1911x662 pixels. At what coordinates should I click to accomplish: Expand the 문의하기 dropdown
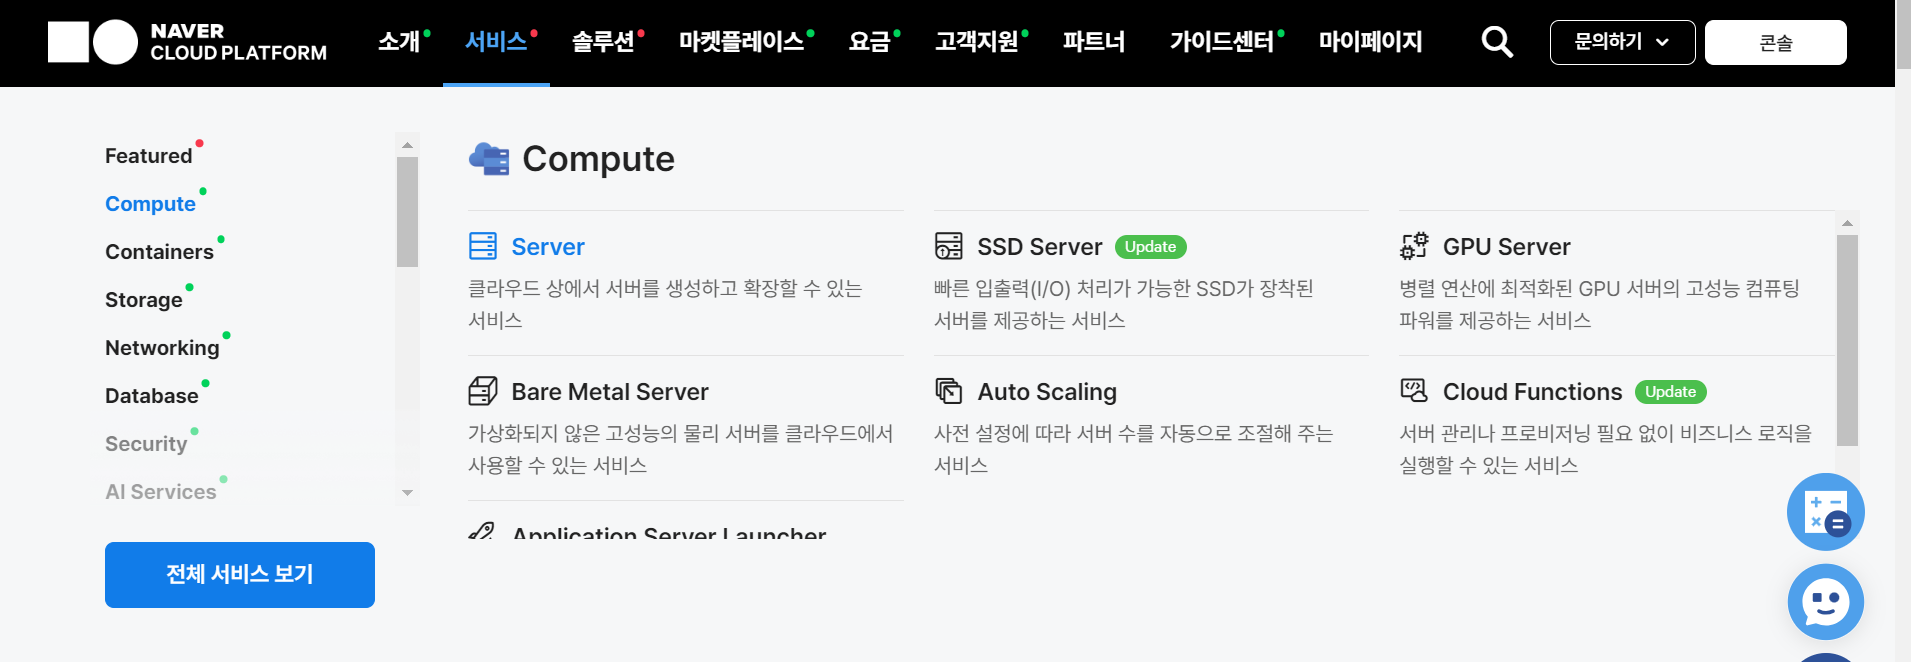coord(1622,42)
